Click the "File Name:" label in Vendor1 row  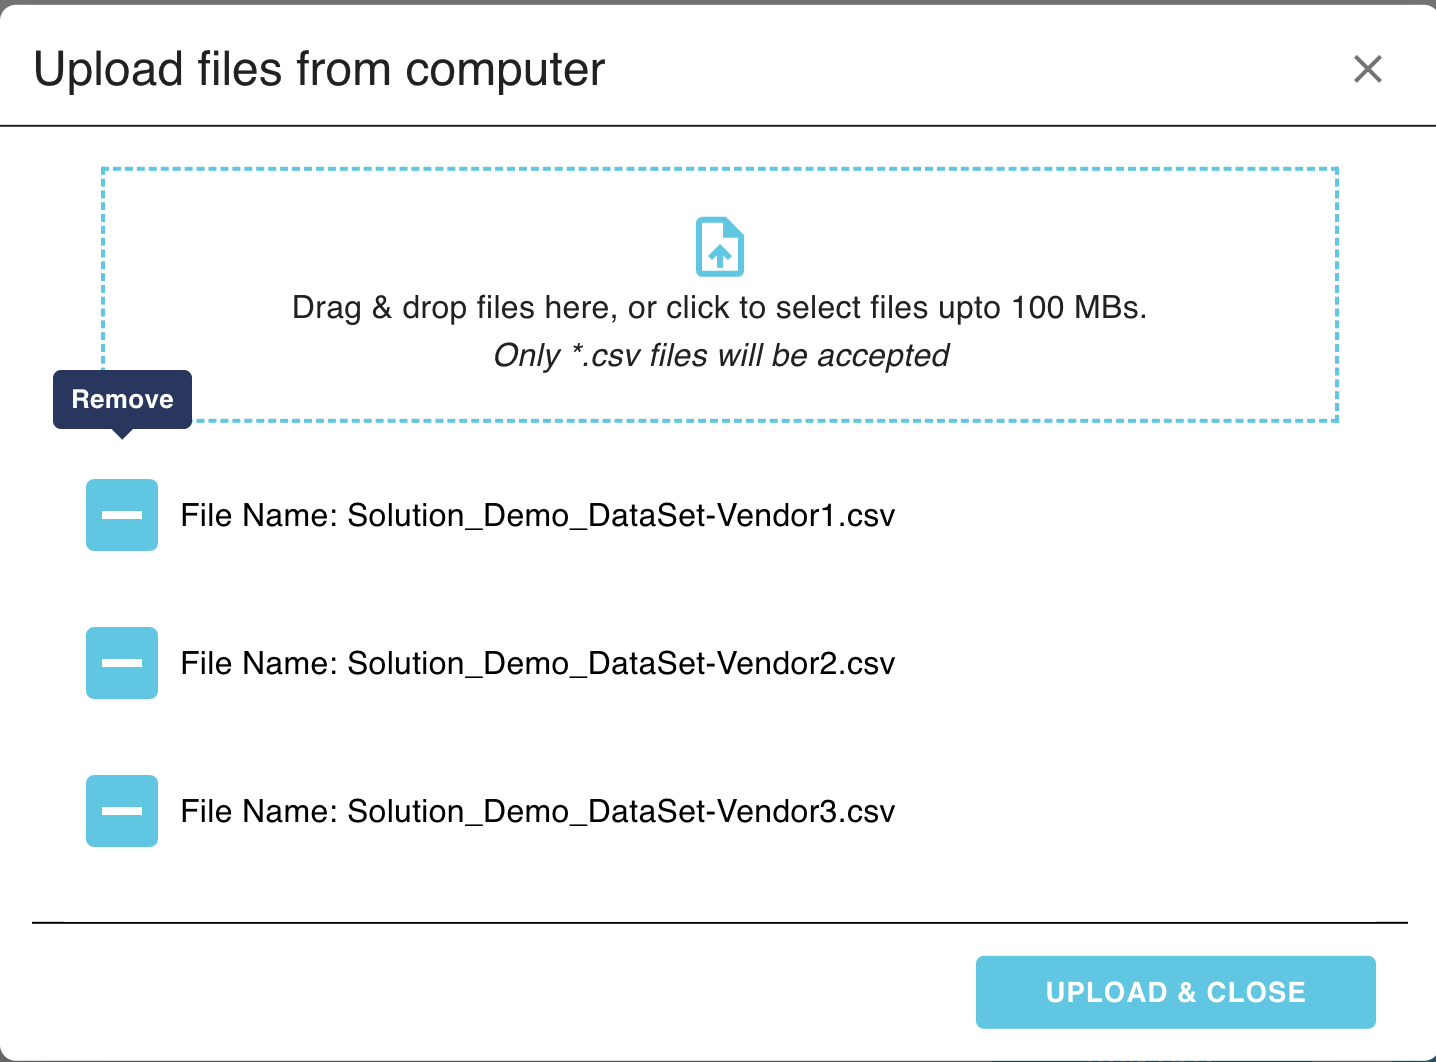[259, 516]
